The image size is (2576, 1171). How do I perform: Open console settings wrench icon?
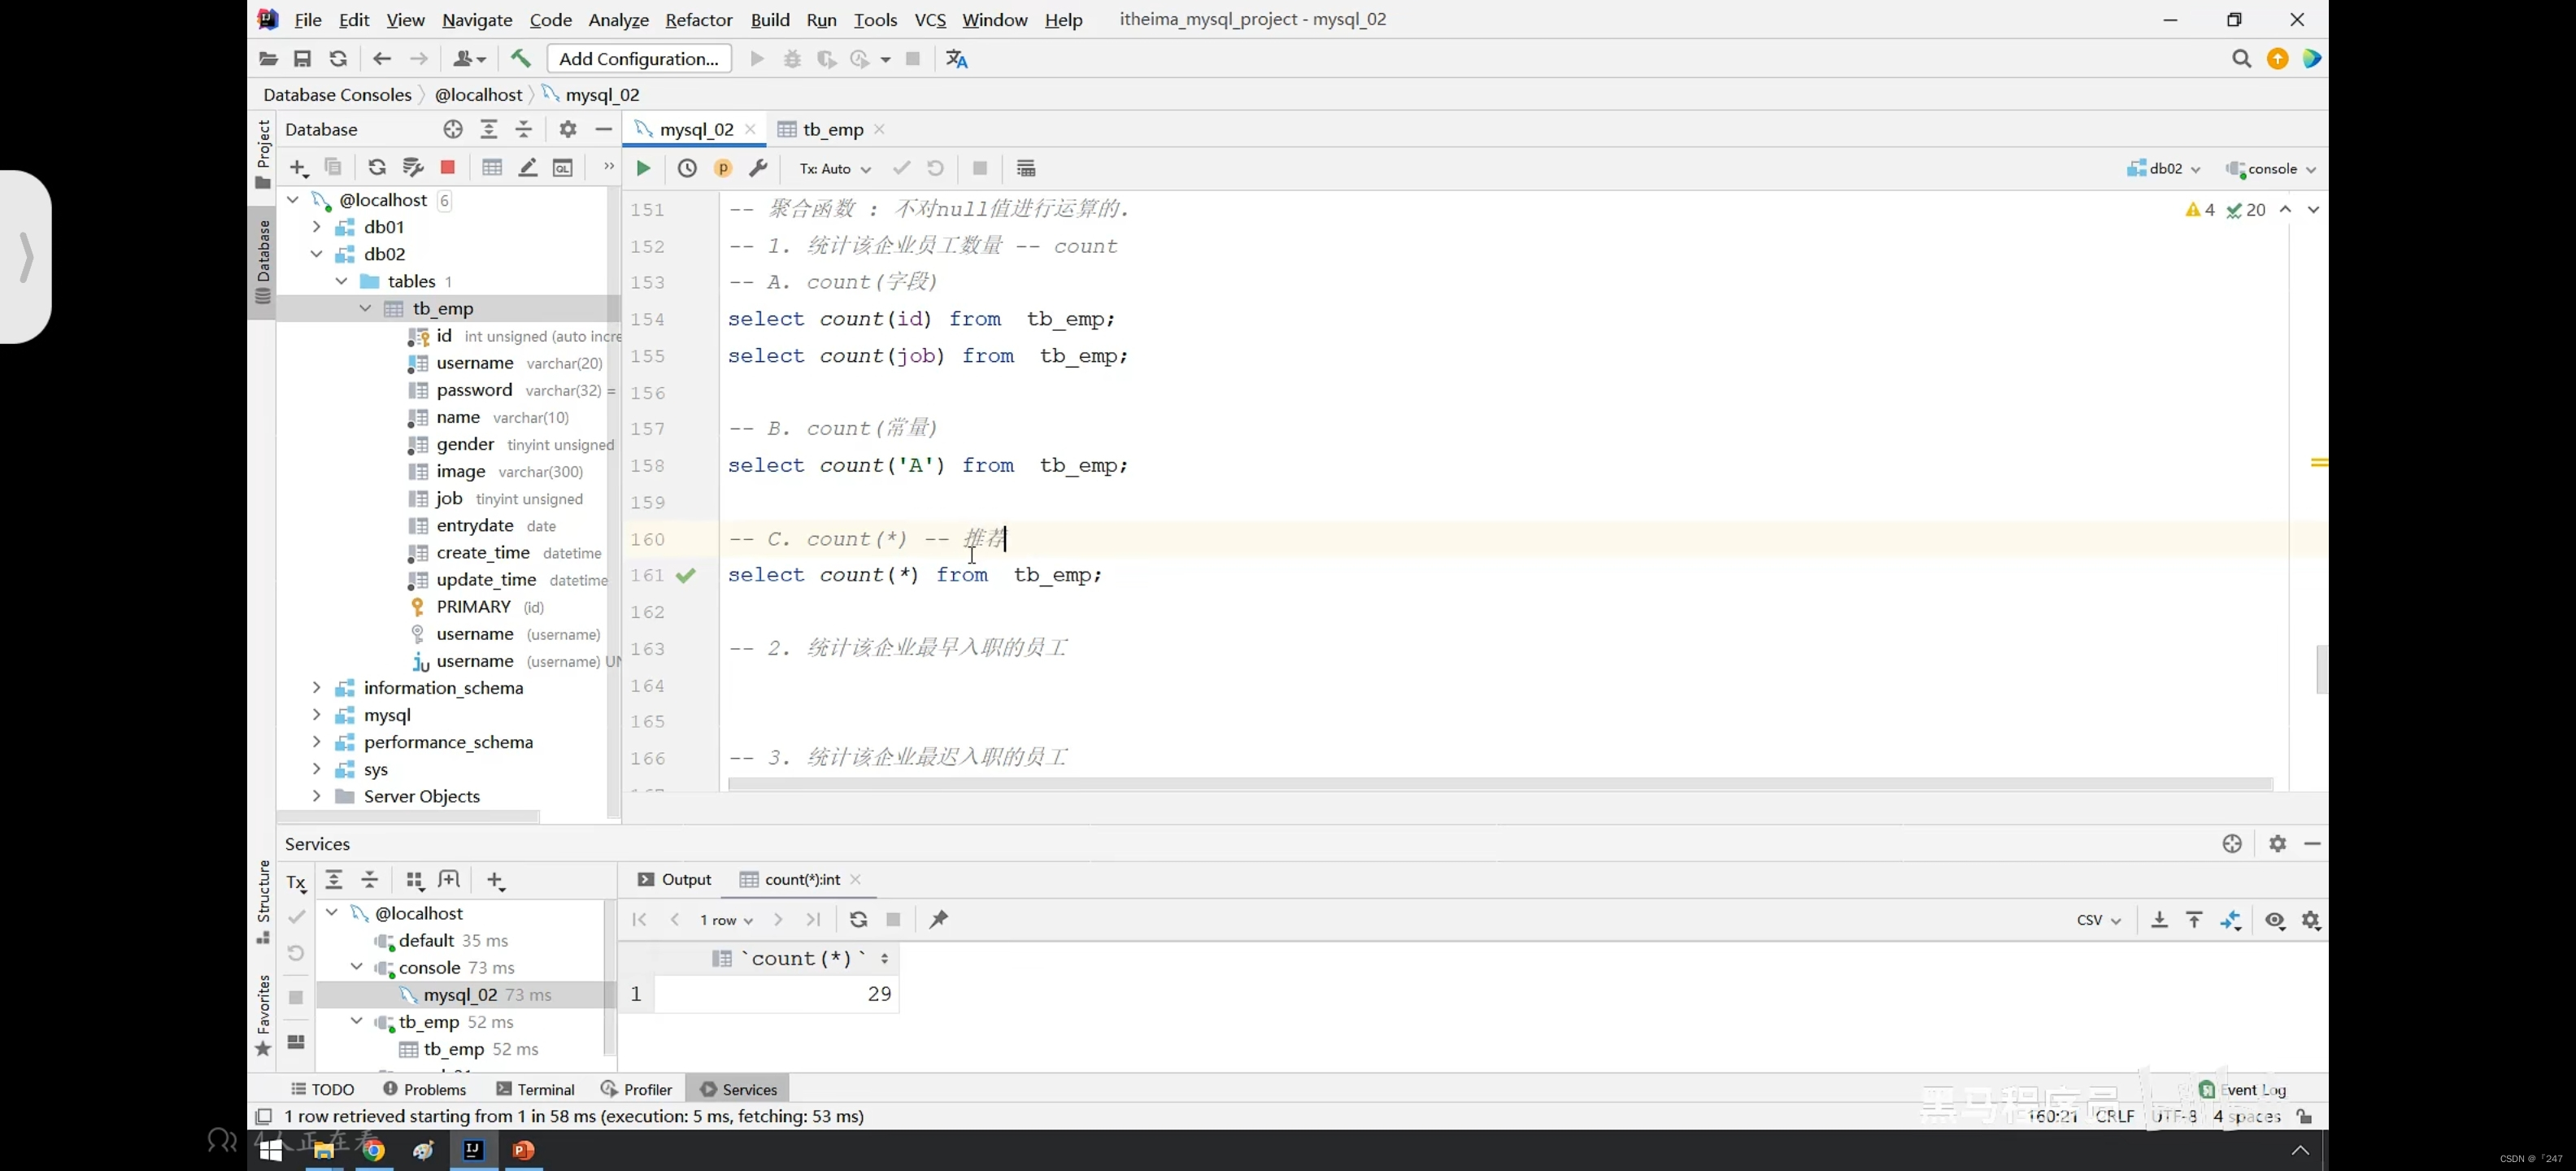click(758, 168)
